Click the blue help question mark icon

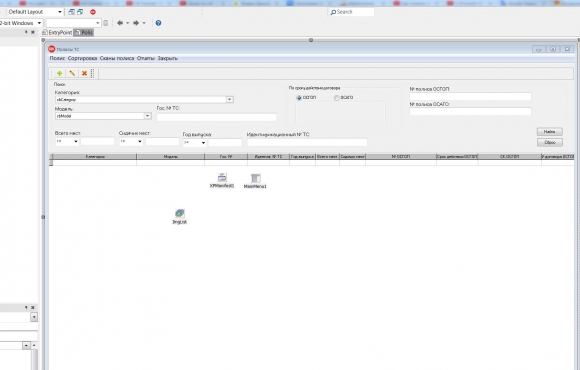tap(158, 23)
